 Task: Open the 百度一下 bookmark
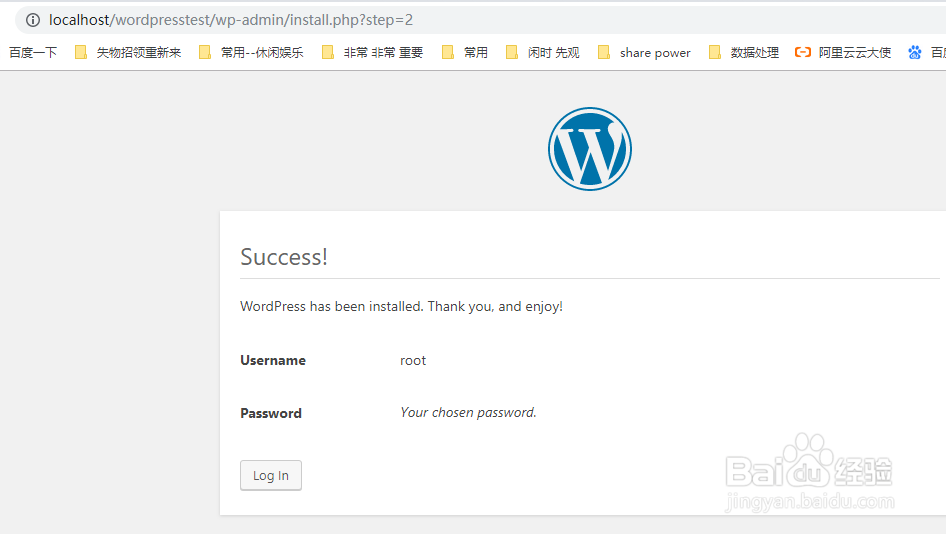[33, 53]
